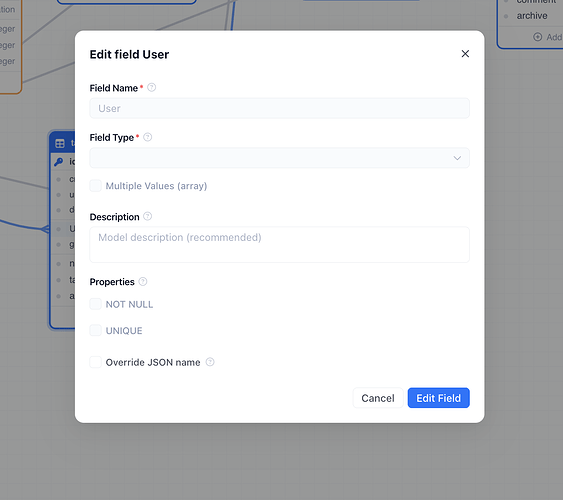This screenshot has width=563, height=500.
Task: Click help icon beside Override JSON name
Action: pyautogui.click(x=210, y=362)
